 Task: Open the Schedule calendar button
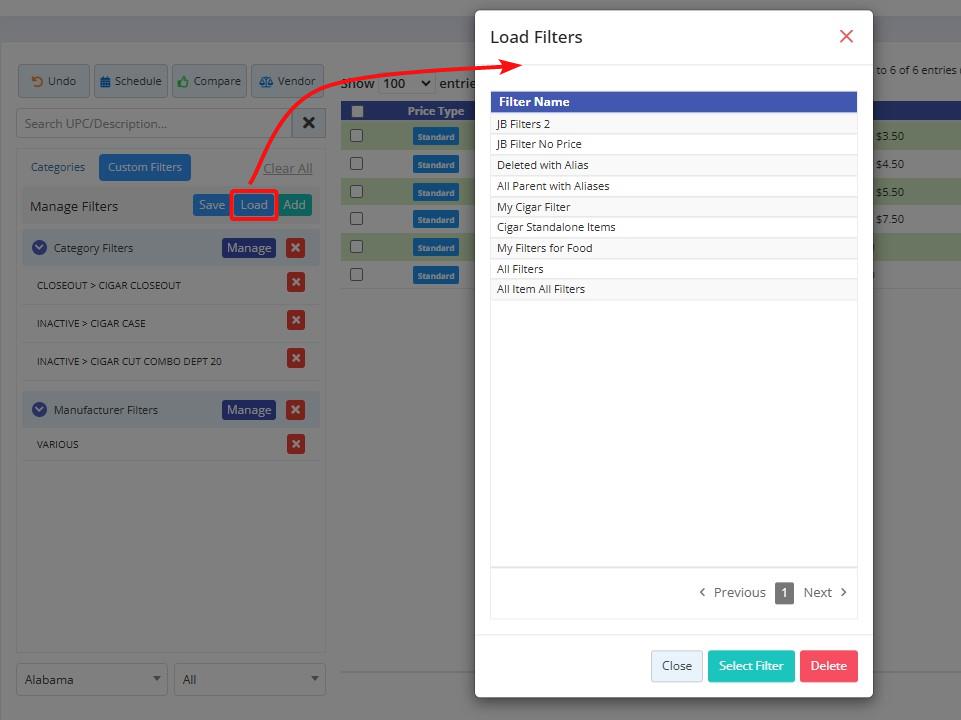(x=131, y=81)
